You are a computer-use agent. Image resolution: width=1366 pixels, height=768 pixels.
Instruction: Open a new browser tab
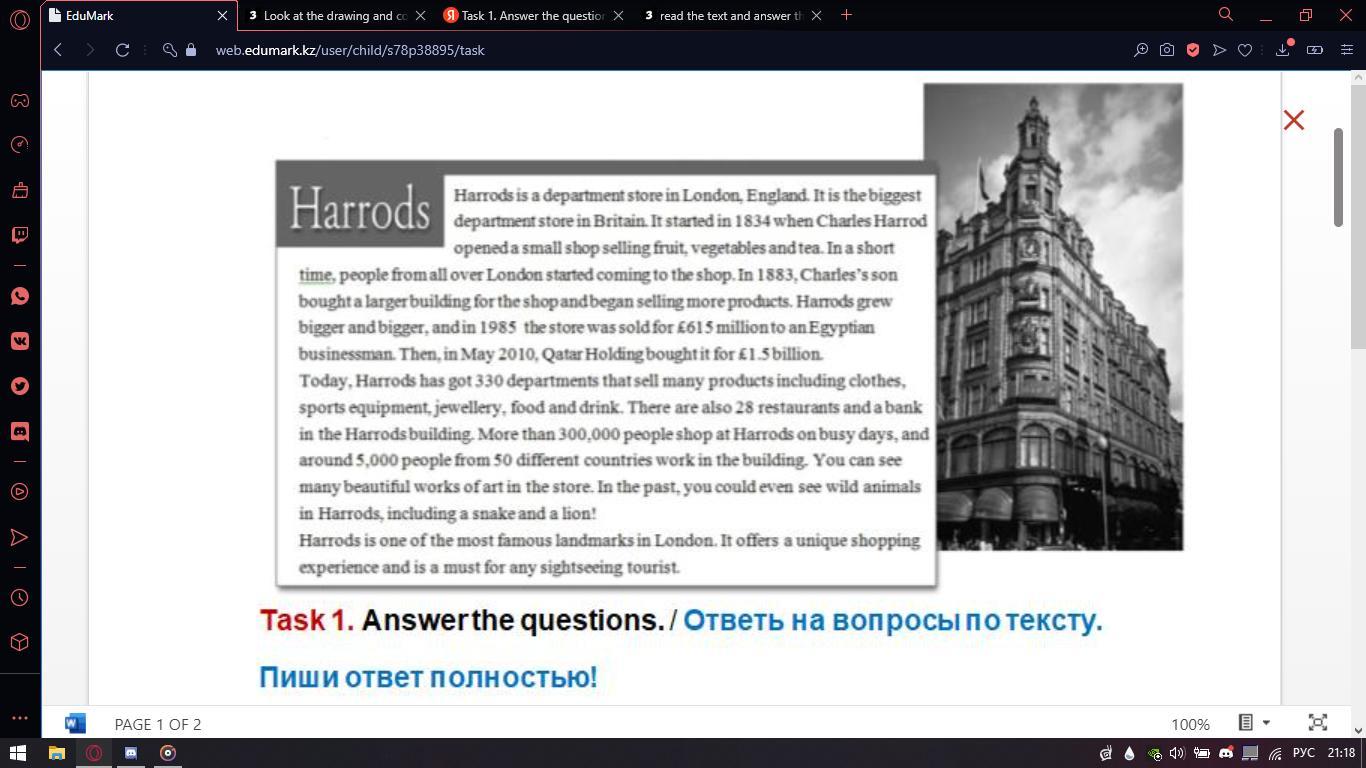point(846,15)
